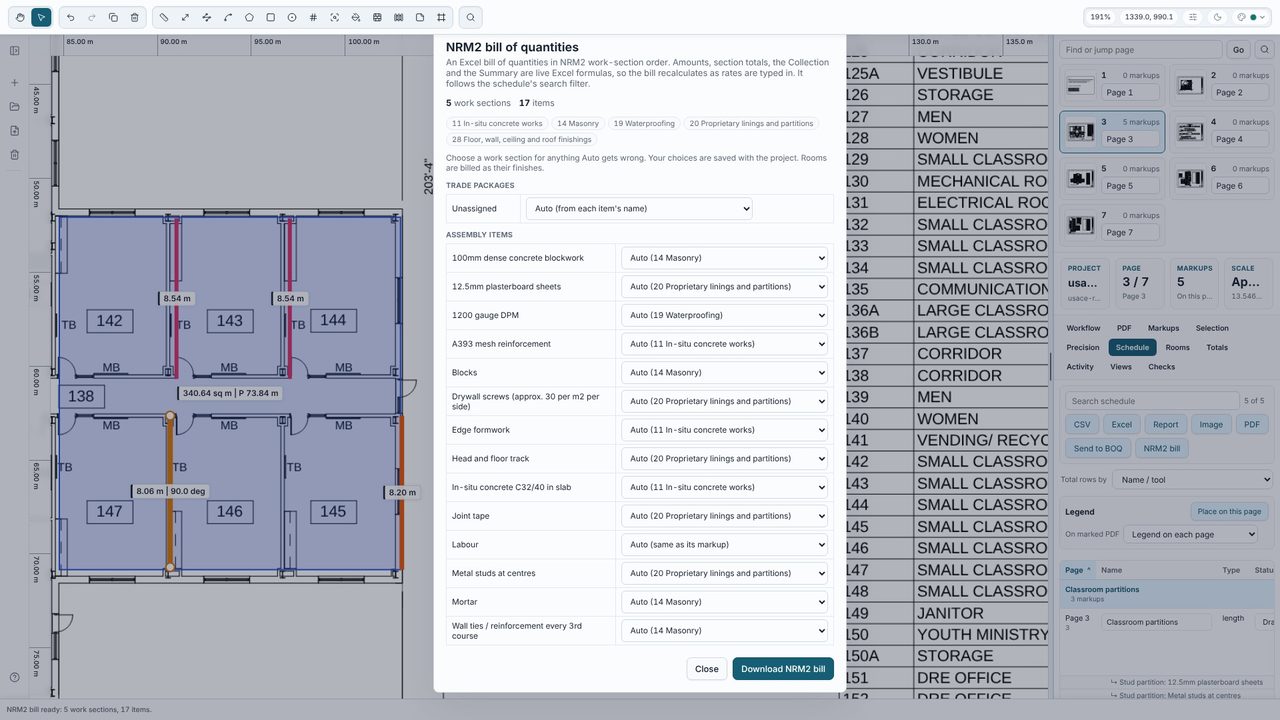Image resolution: width=1280 pixels, height=720 pixels.
Task: Open the magnifier search tool in toolbar
Action: pyautogui.click(x=470, y=17)
